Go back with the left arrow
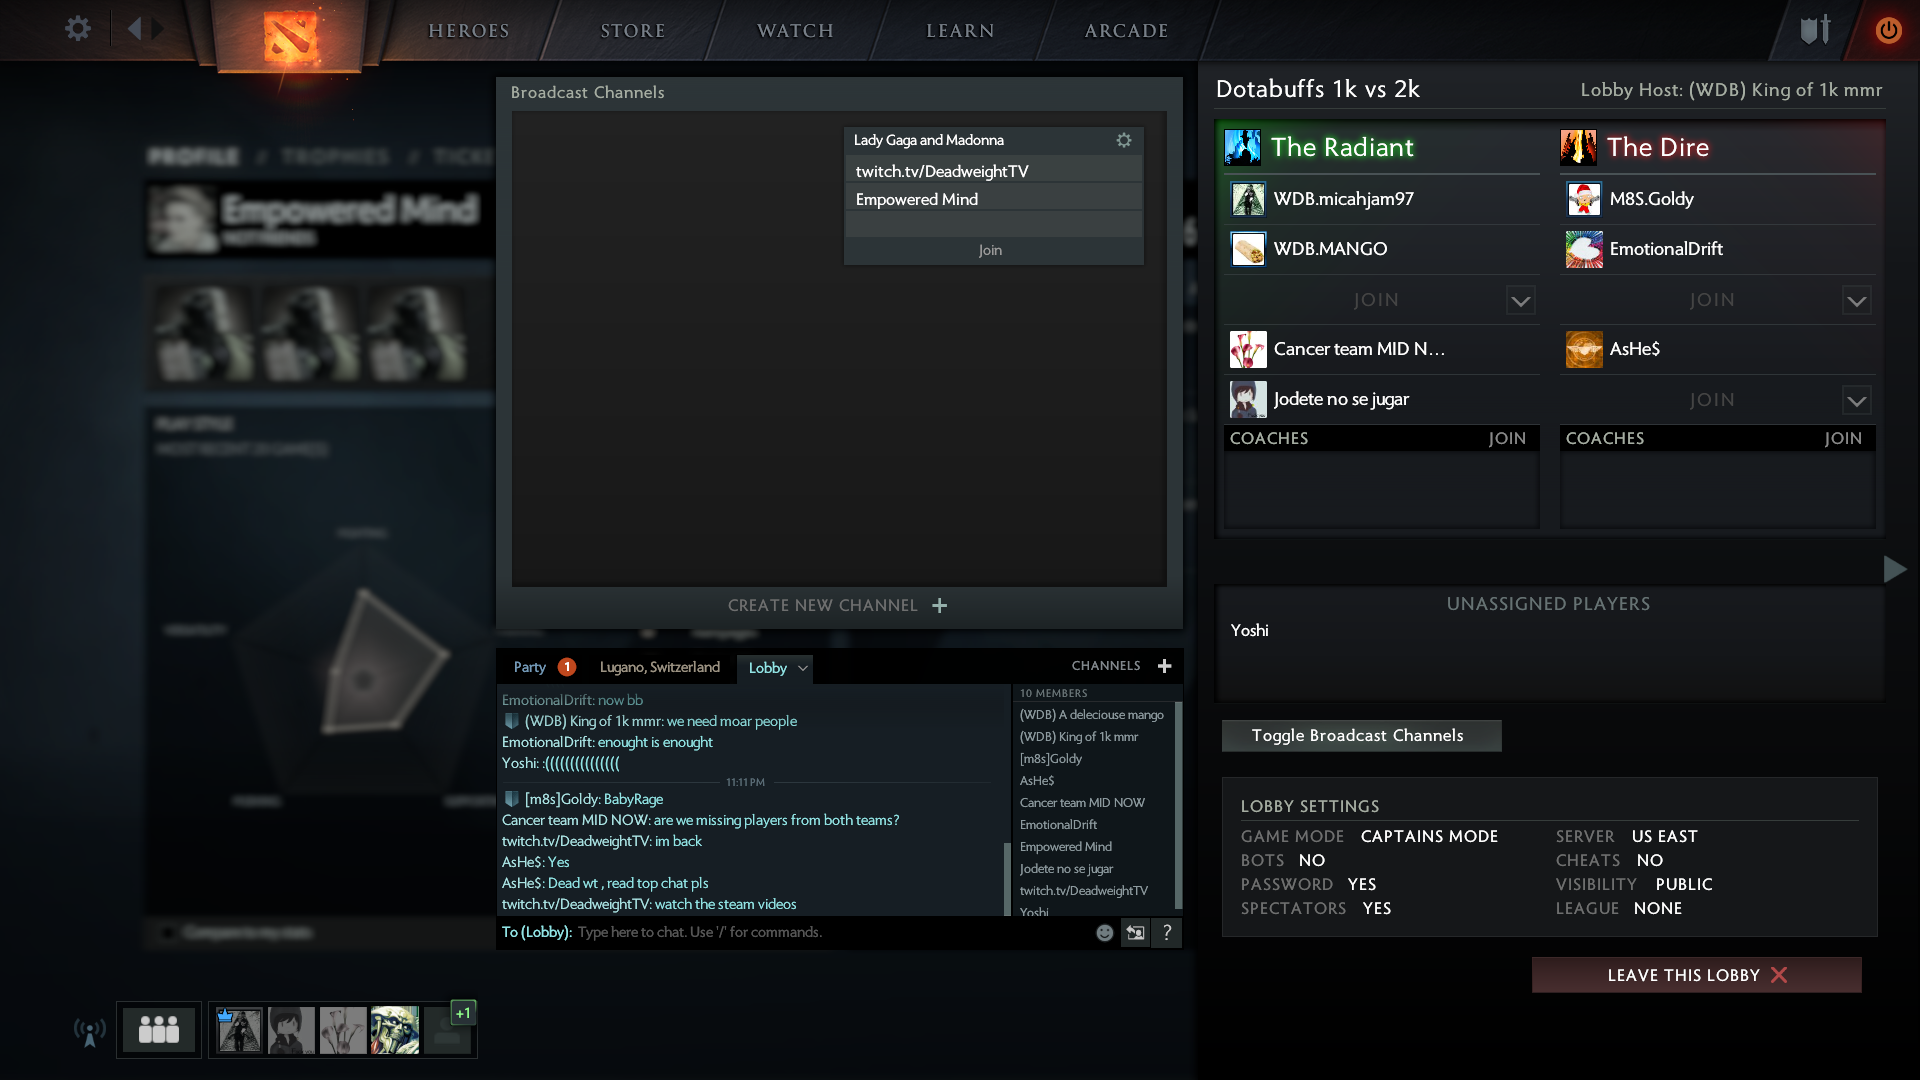Viewport: 1920px width, 1080px height. [x=134, y=29]
